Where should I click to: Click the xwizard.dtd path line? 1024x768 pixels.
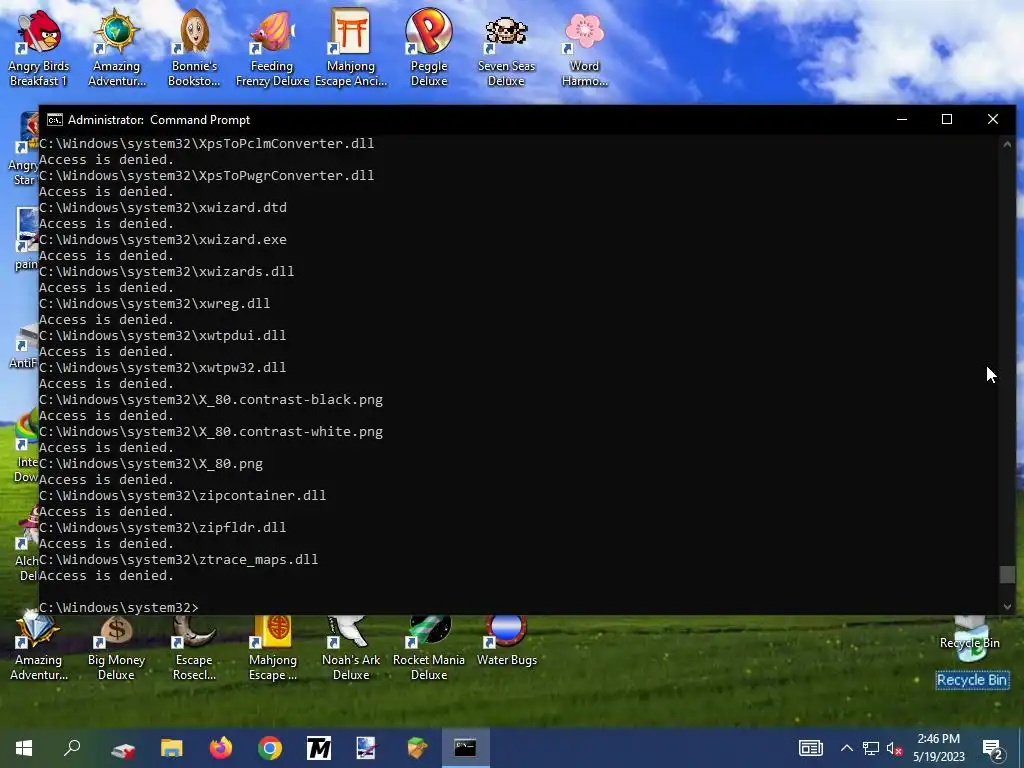[x=163, y=208]
